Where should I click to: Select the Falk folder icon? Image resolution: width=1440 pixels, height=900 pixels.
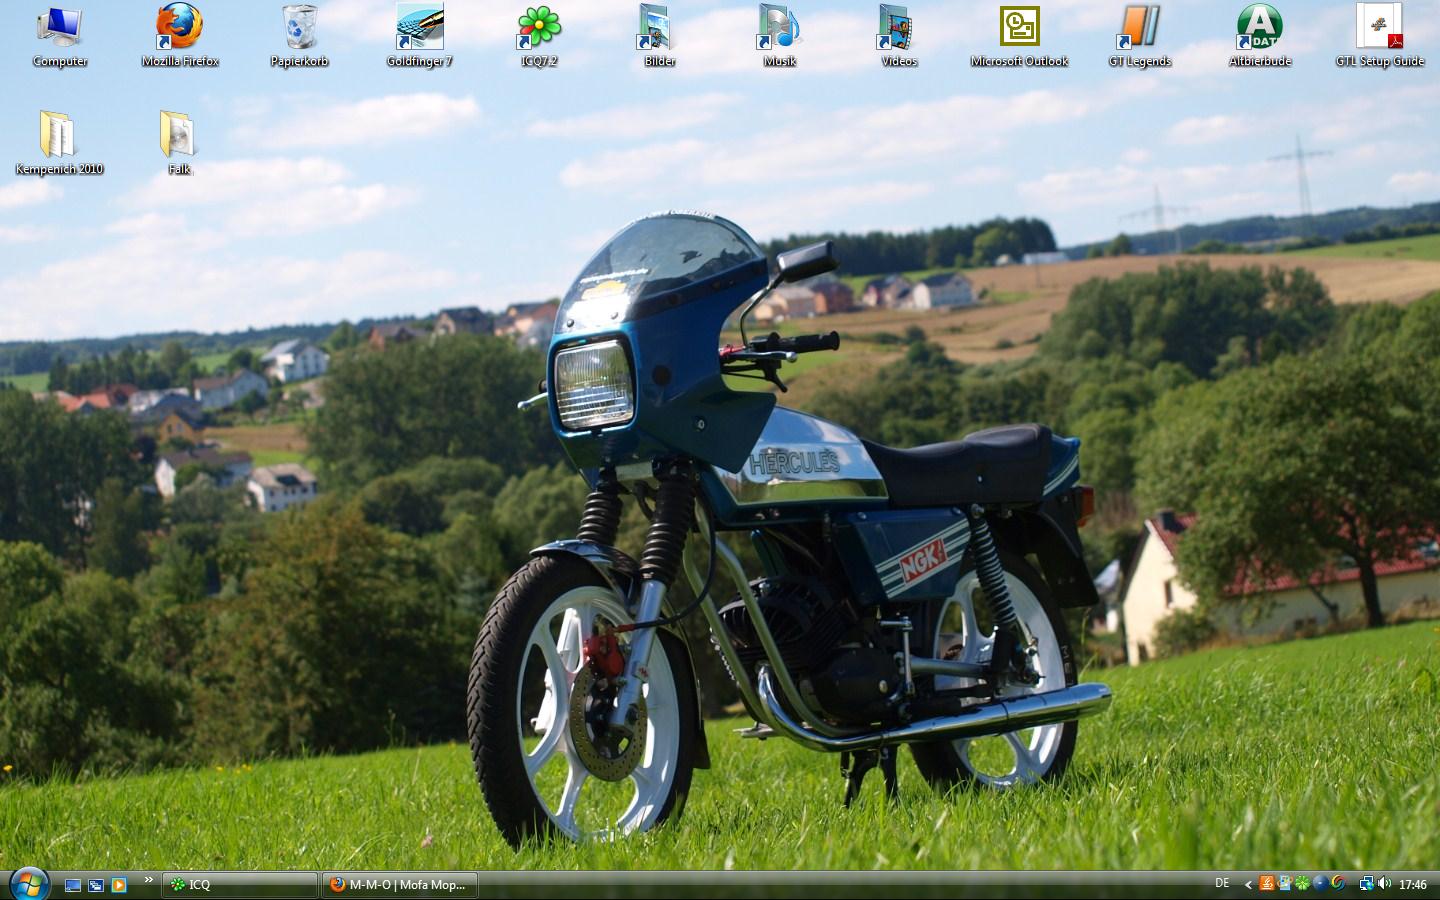[179, 138]
